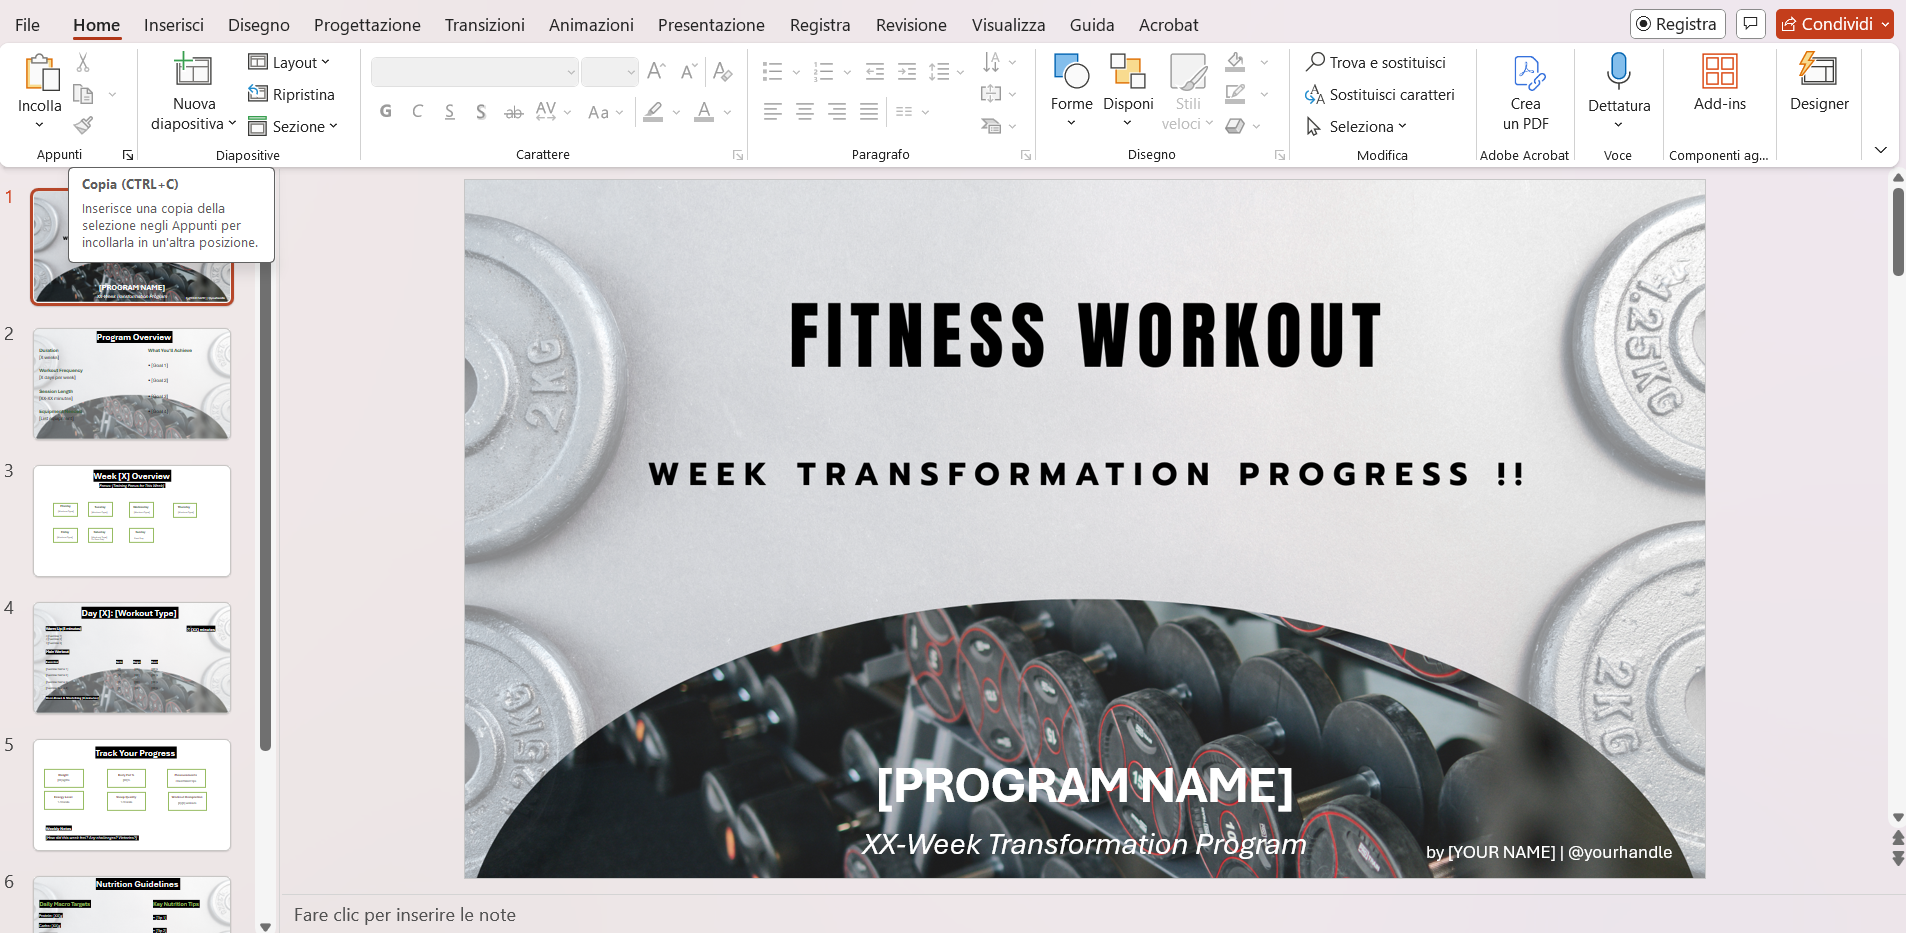Open the Carattere dialog launcher
Screen dimensions: 1906x933
coord(738,155)
